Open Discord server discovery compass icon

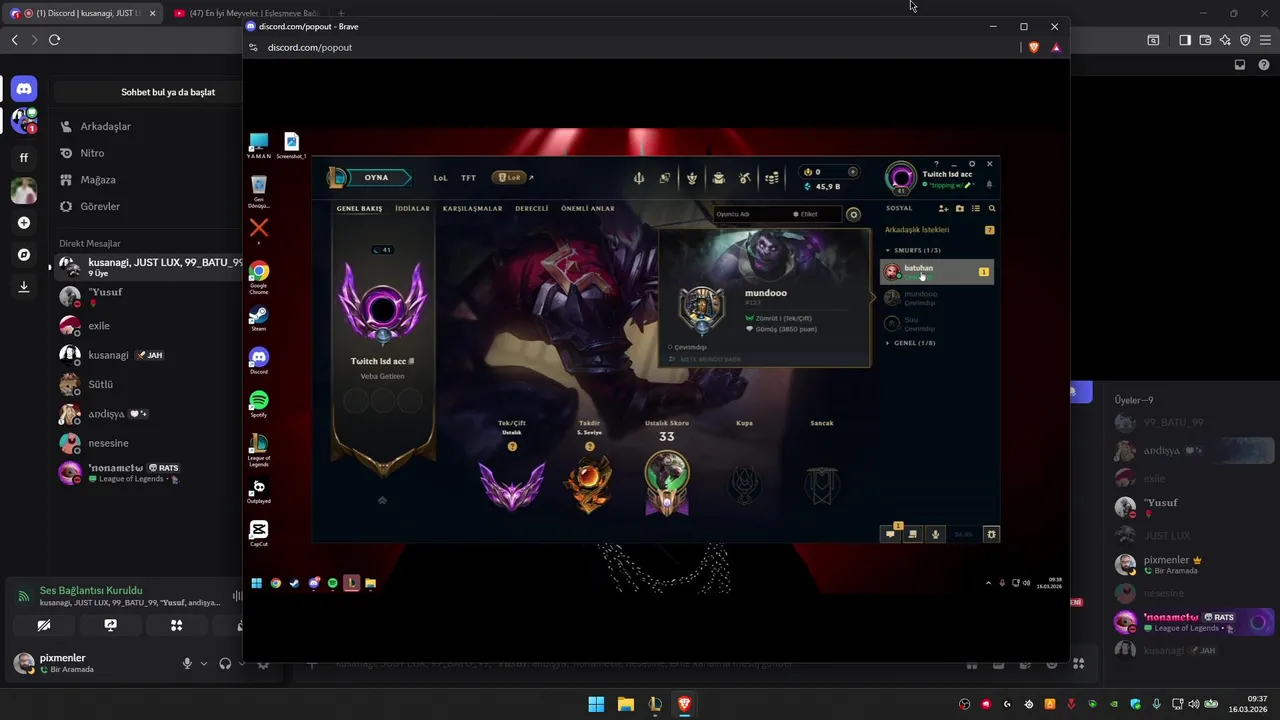tap(24, 255)
